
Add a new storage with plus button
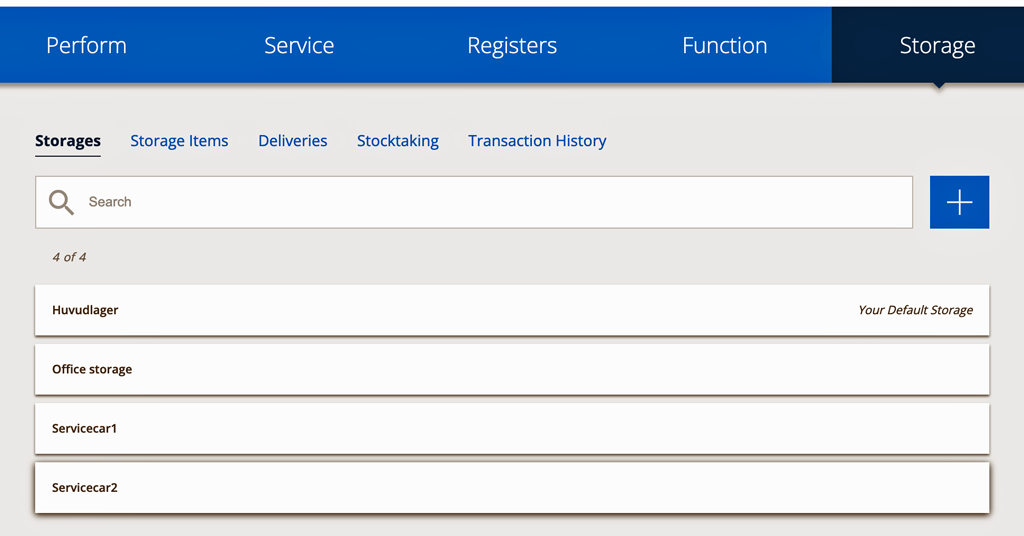pos(959,202)
